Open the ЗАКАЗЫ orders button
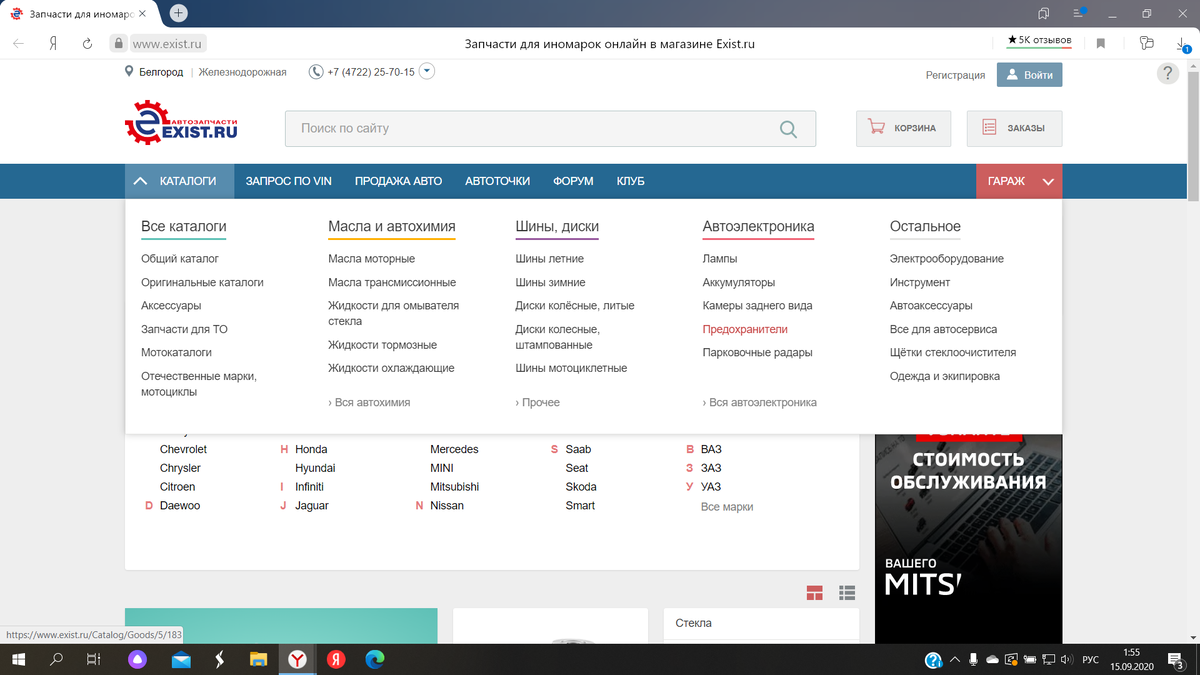This screenshot has height=675, width=1200. [x=1014, y=128]
